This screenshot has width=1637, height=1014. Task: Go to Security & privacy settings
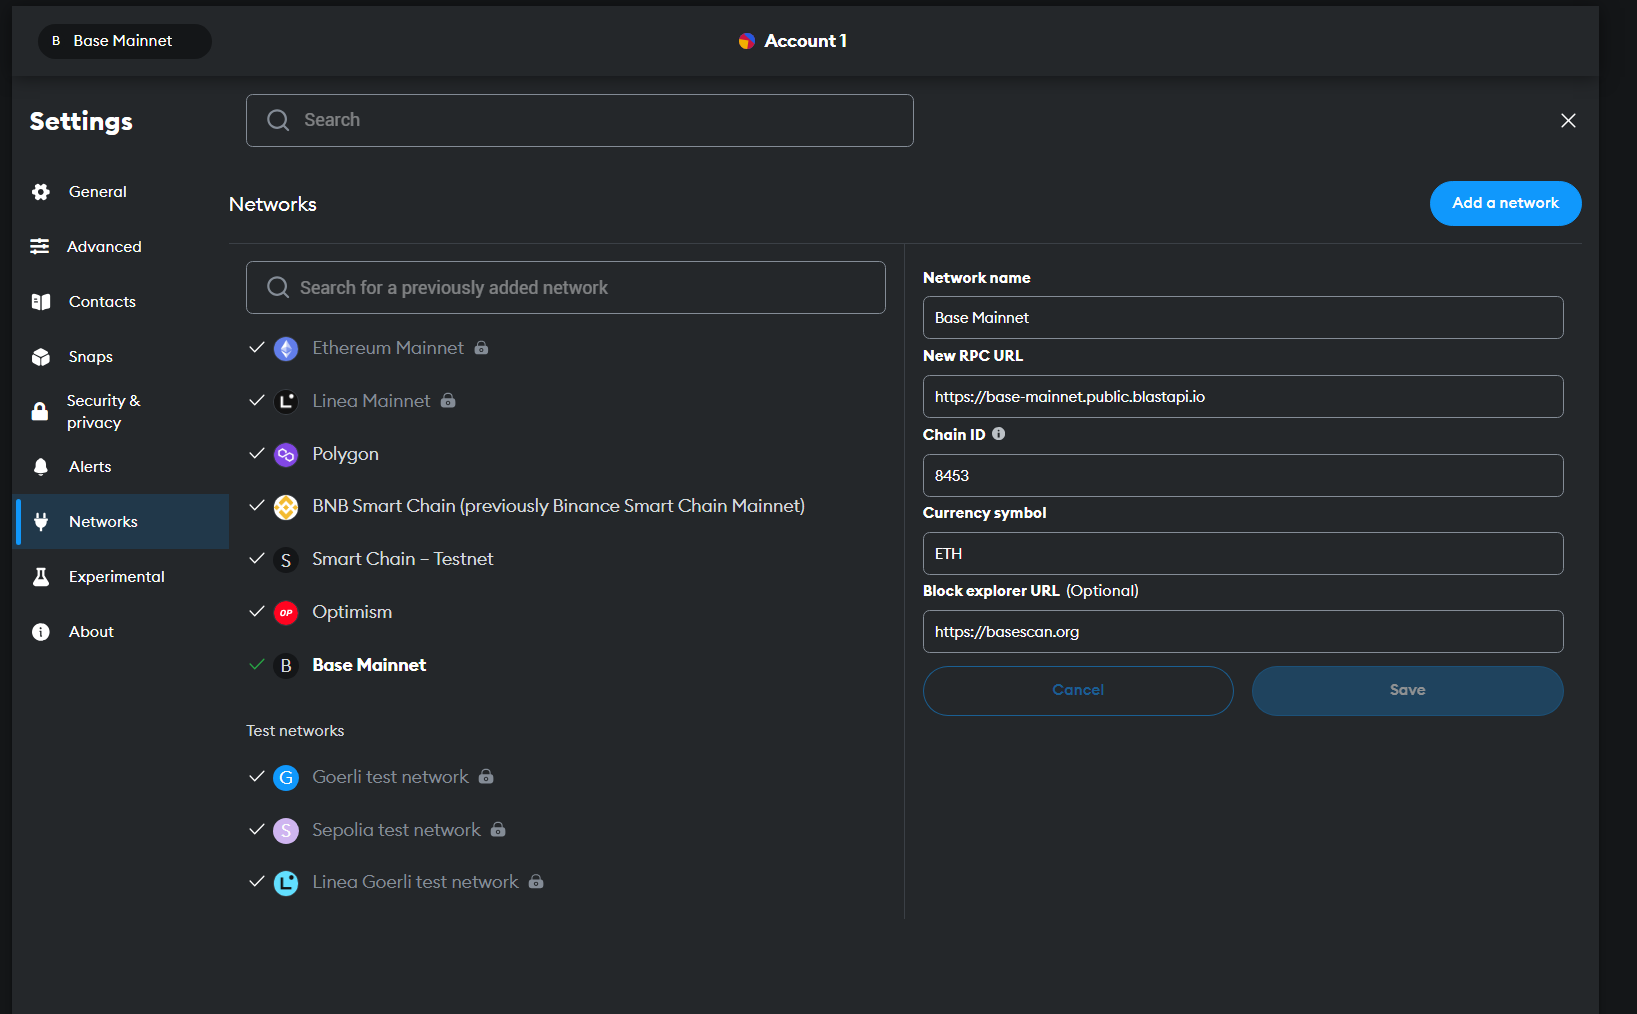tap(103, 411)
